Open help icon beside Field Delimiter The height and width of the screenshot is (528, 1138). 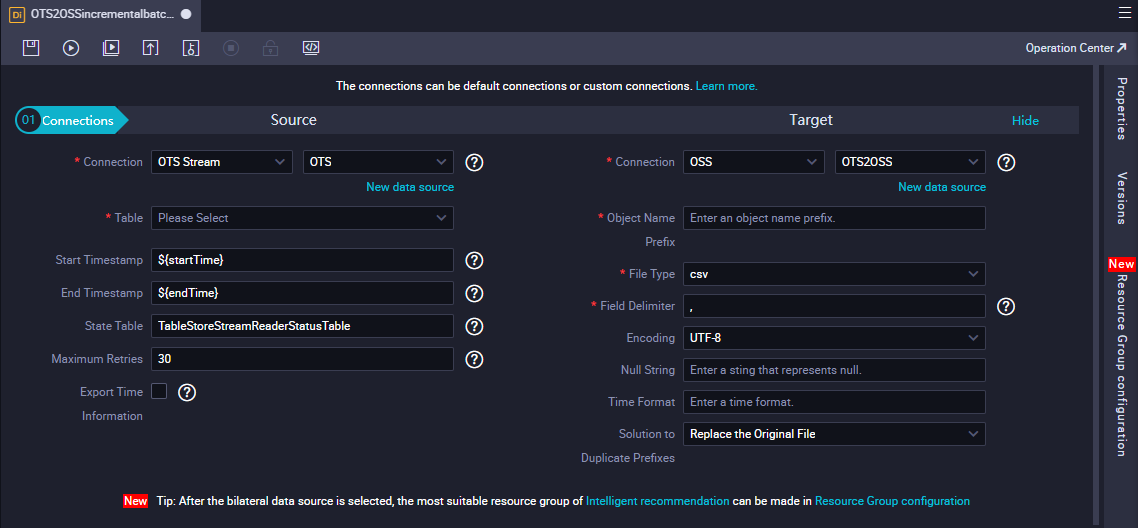(x=1006, y=307)
